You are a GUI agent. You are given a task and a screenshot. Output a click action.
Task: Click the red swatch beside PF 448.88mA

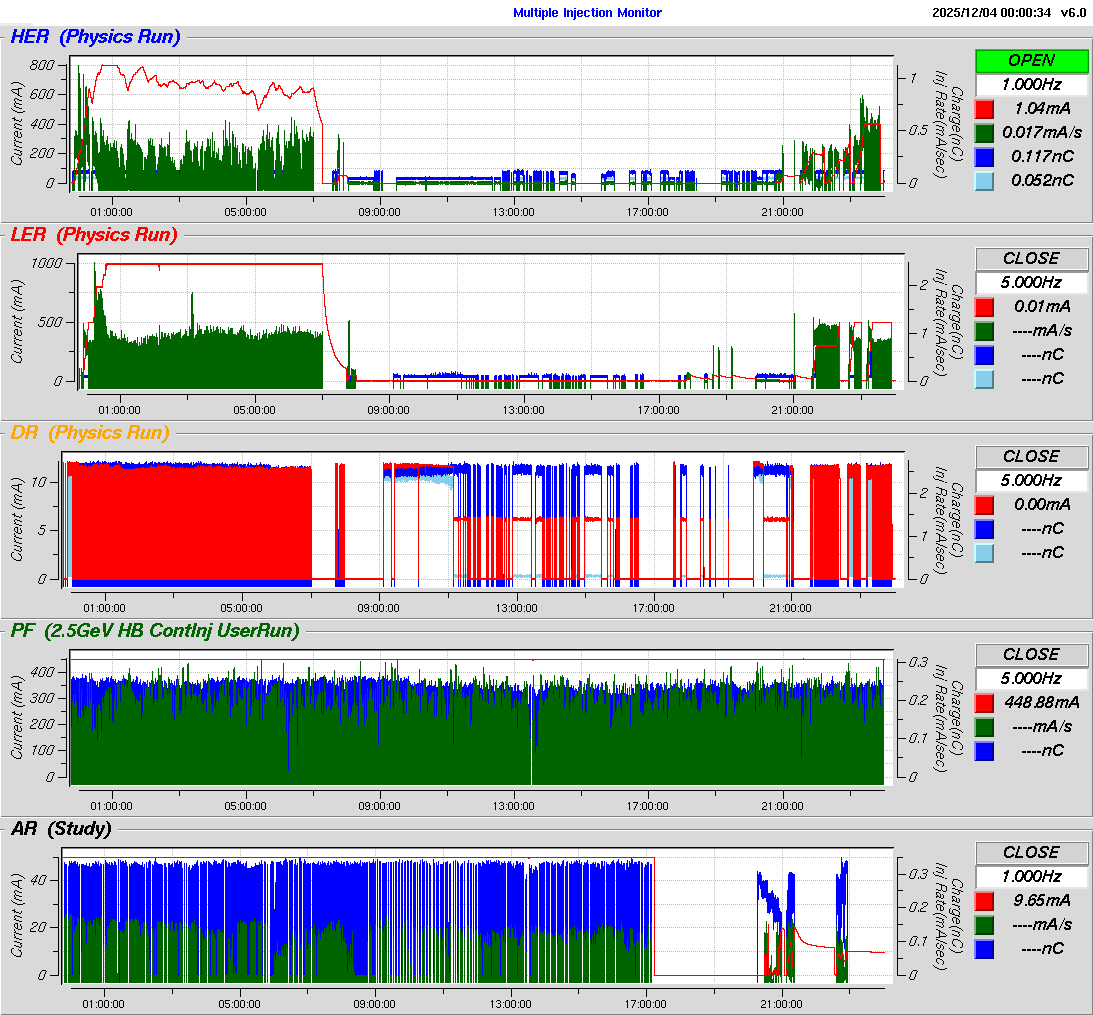pos(985,703)
